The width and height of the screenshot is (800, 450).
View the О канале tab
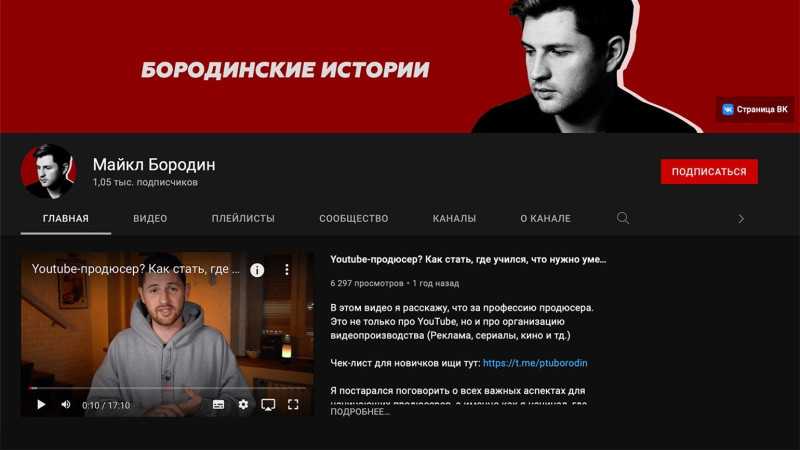point(545,218)
